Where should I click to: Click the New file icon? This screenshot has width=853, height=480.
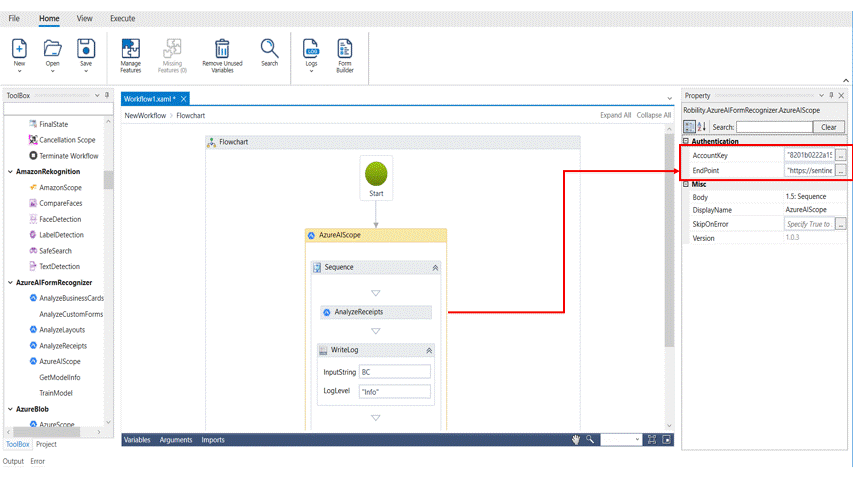[x=20, y=48]
